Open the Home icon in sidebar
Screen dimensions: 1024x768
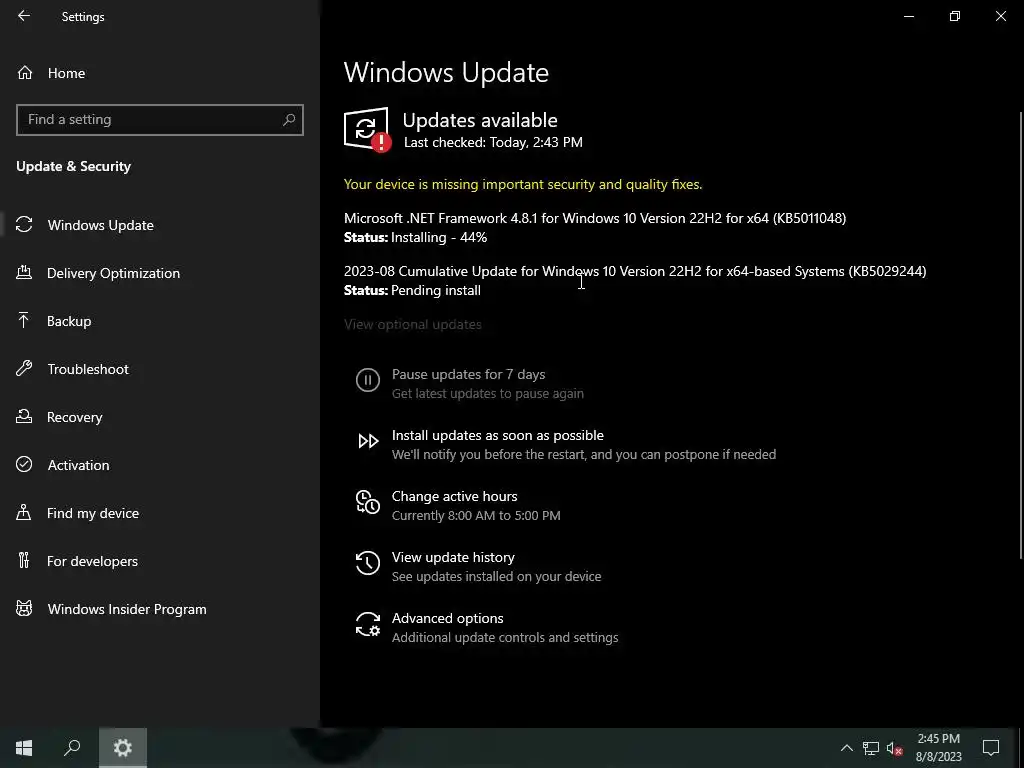pos(25,72)
